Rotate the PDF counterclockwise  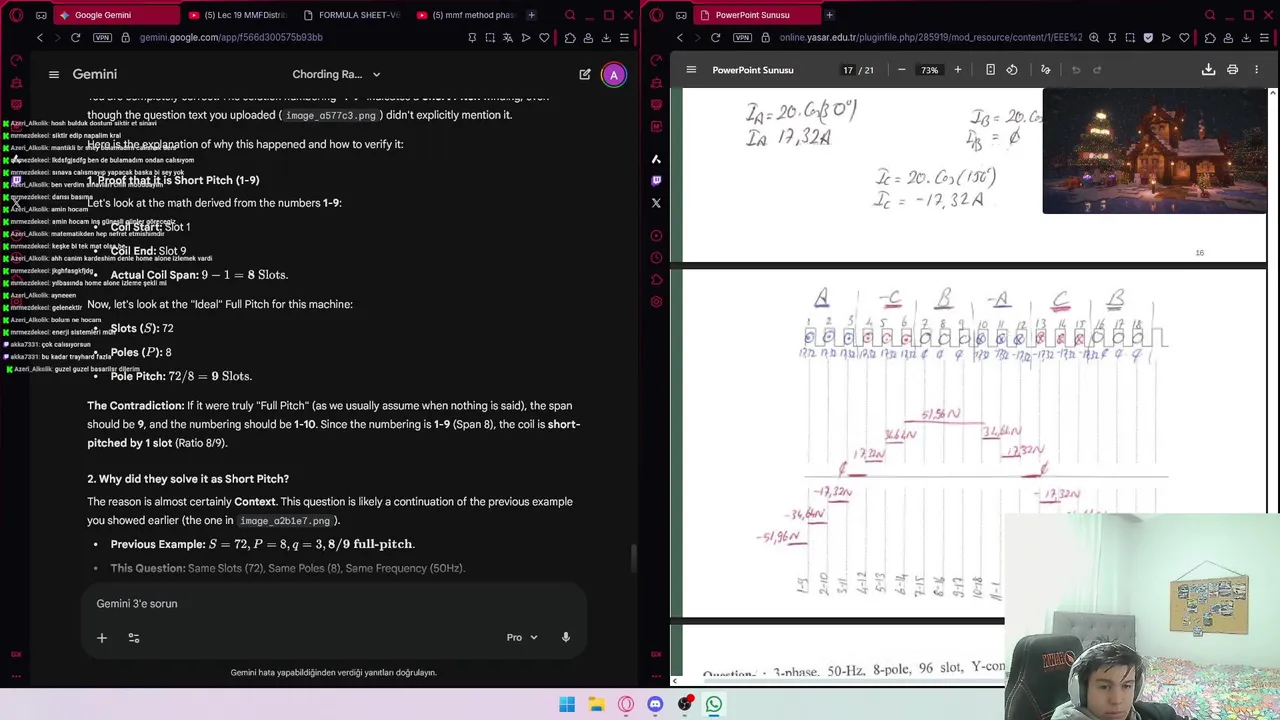click(x=1012, y=70)
